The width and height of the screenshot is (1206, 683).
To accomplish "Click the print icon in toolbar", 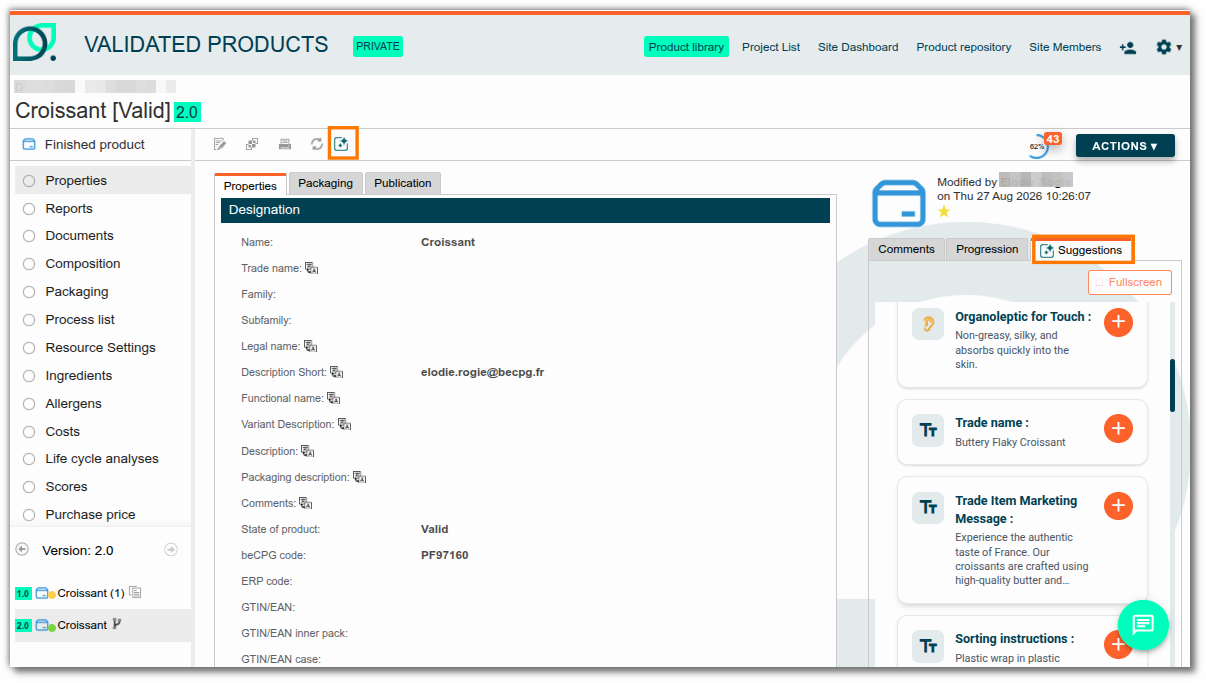I will pos(285,144).
